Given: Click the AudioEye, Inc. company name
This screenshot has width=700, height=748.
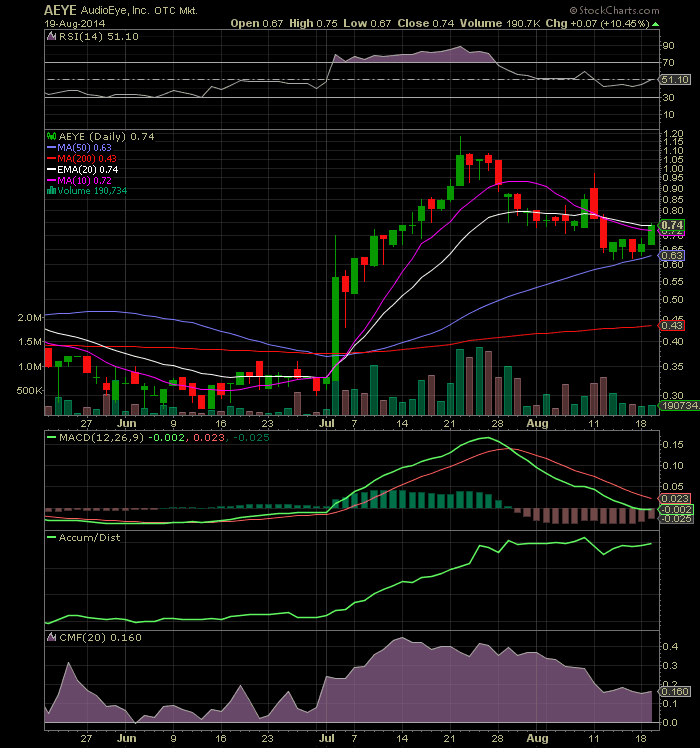Looking at the screenshot, I should click(x=115, y=10).
